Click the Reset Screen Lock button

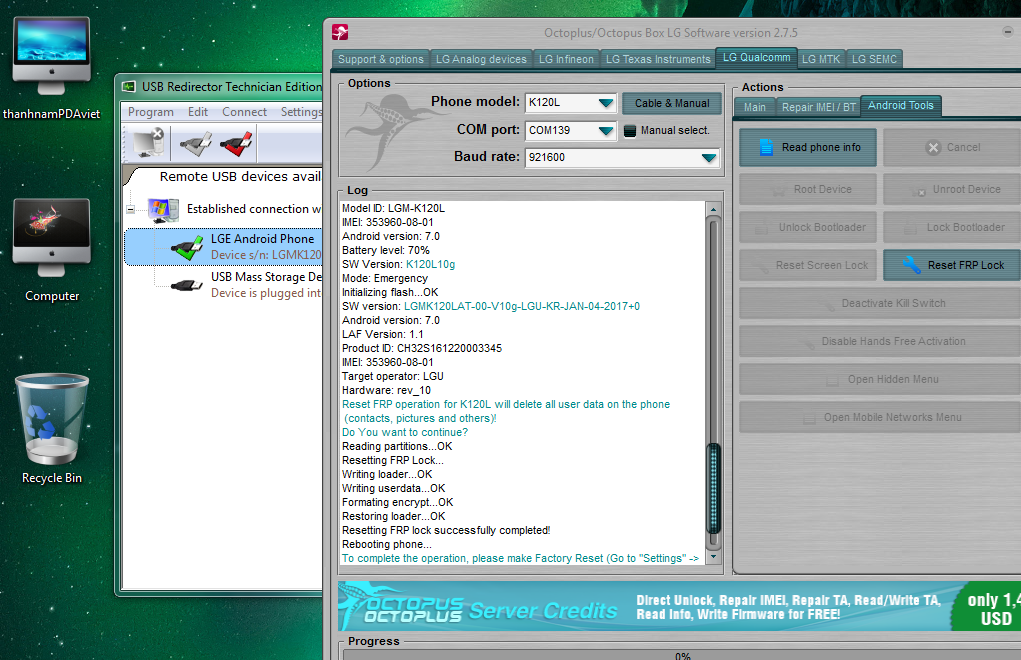807,265
